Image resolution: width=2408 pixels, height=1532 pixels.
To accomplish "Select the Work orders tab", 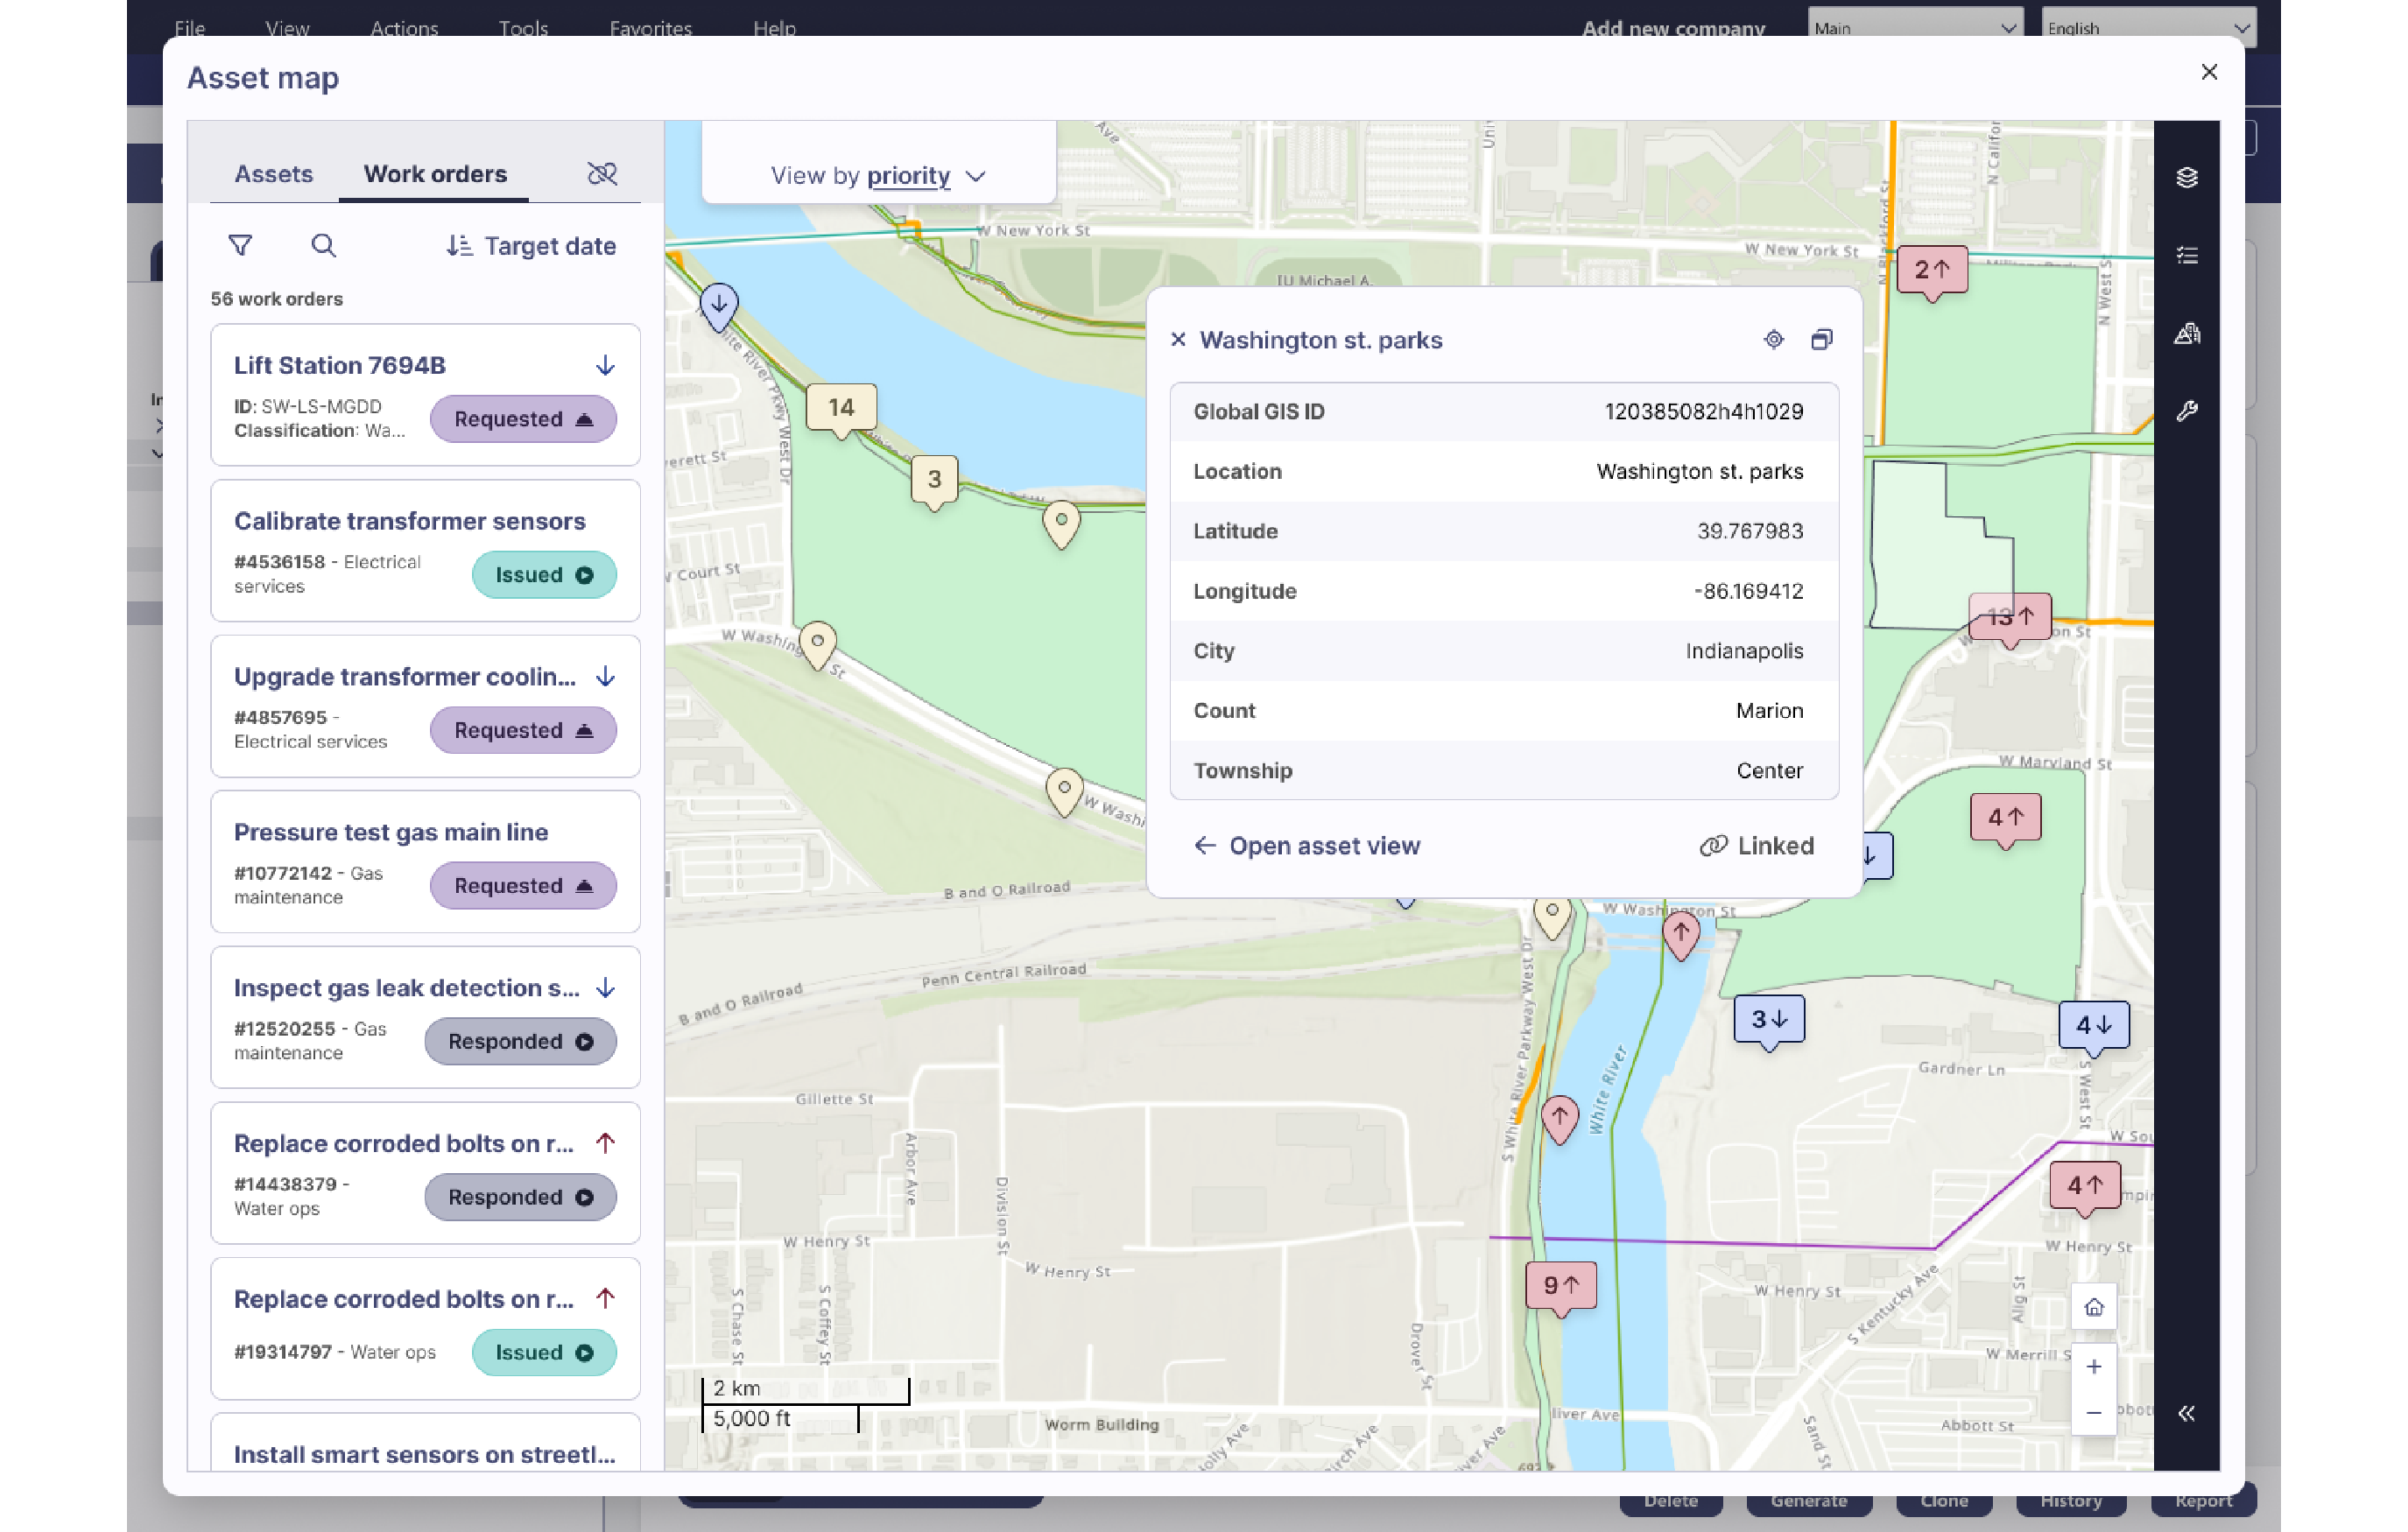I will point(435,174).
